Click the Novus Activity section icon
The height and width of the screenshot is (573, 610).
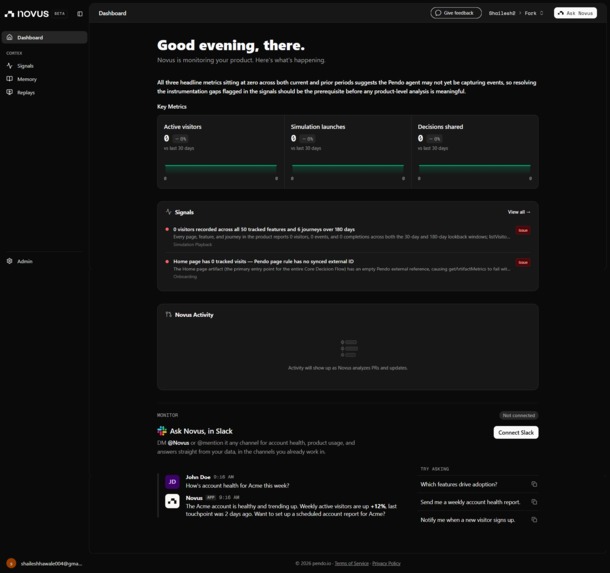168,314
